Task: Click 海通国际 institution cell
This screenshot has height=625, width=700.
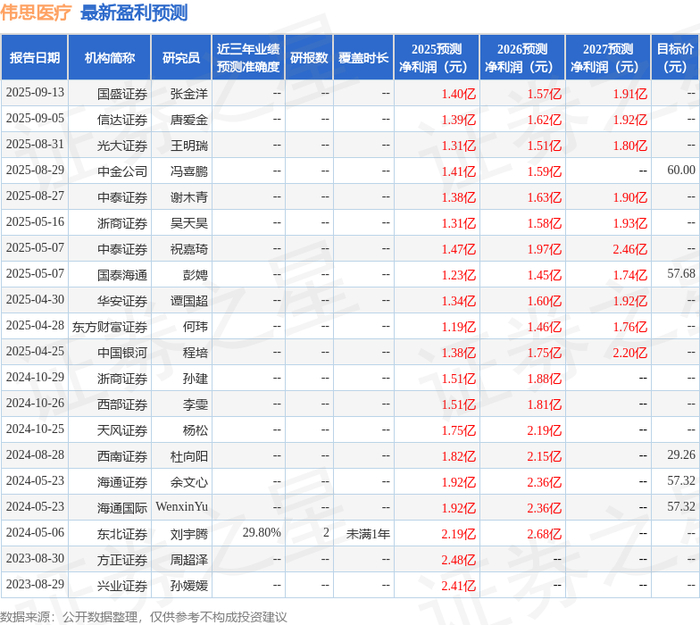Action: pyautogui.click(x=122, y=508)
